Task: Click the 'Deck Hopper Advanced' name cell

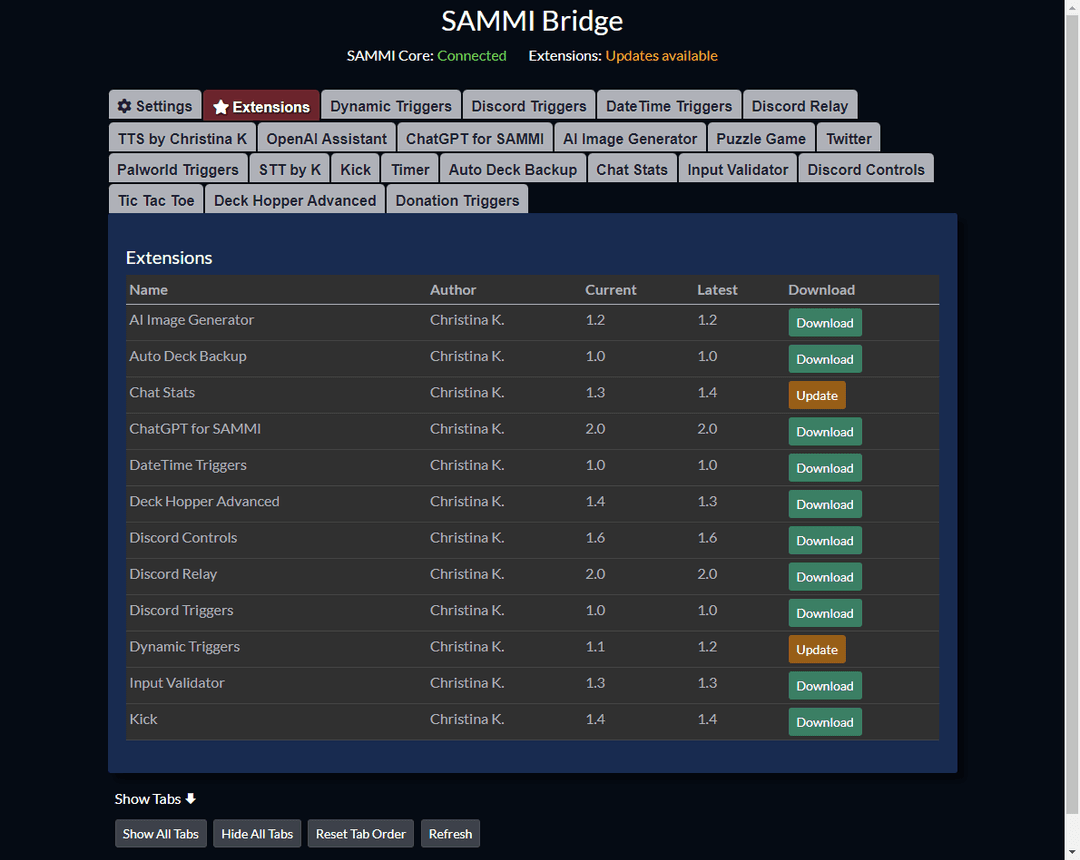Action: click(205, 501)
